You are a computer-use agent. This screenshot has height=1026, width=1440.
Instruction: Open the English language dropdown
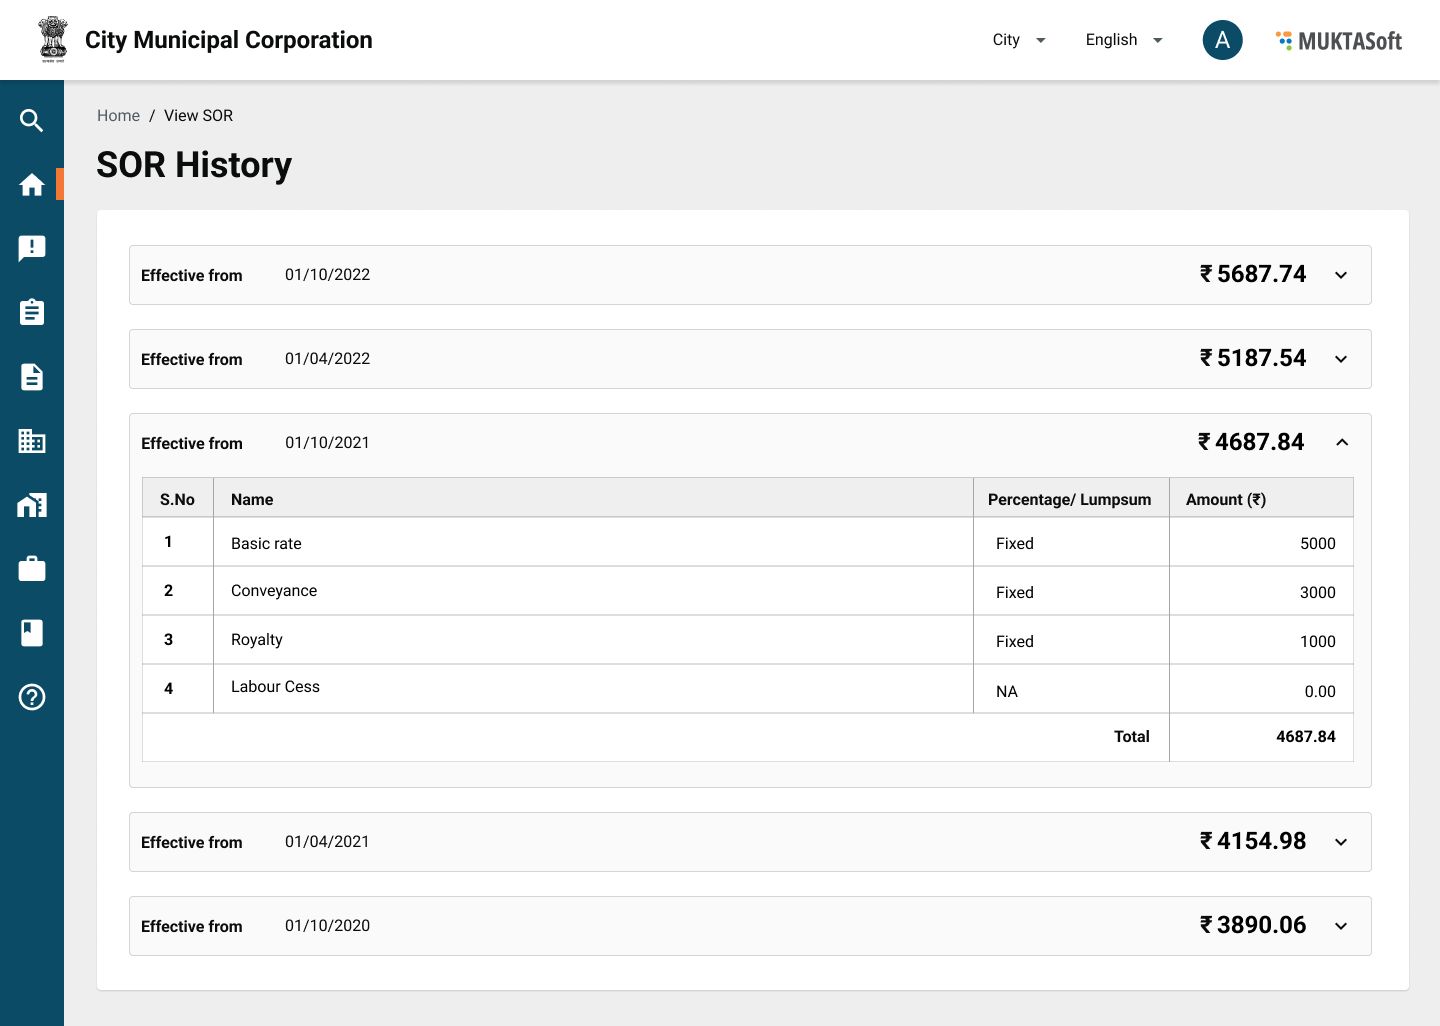coord(1124,40)
